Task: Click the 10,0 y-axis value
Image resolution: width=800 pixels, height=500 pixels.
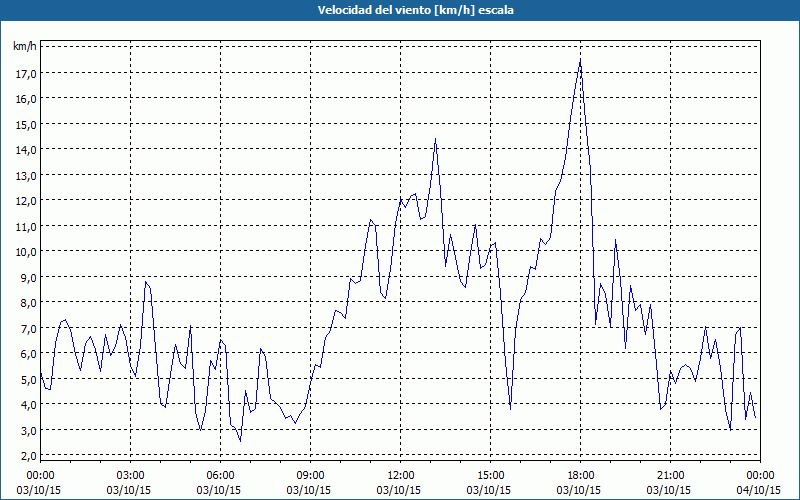Action: click(x=26, y=252)
